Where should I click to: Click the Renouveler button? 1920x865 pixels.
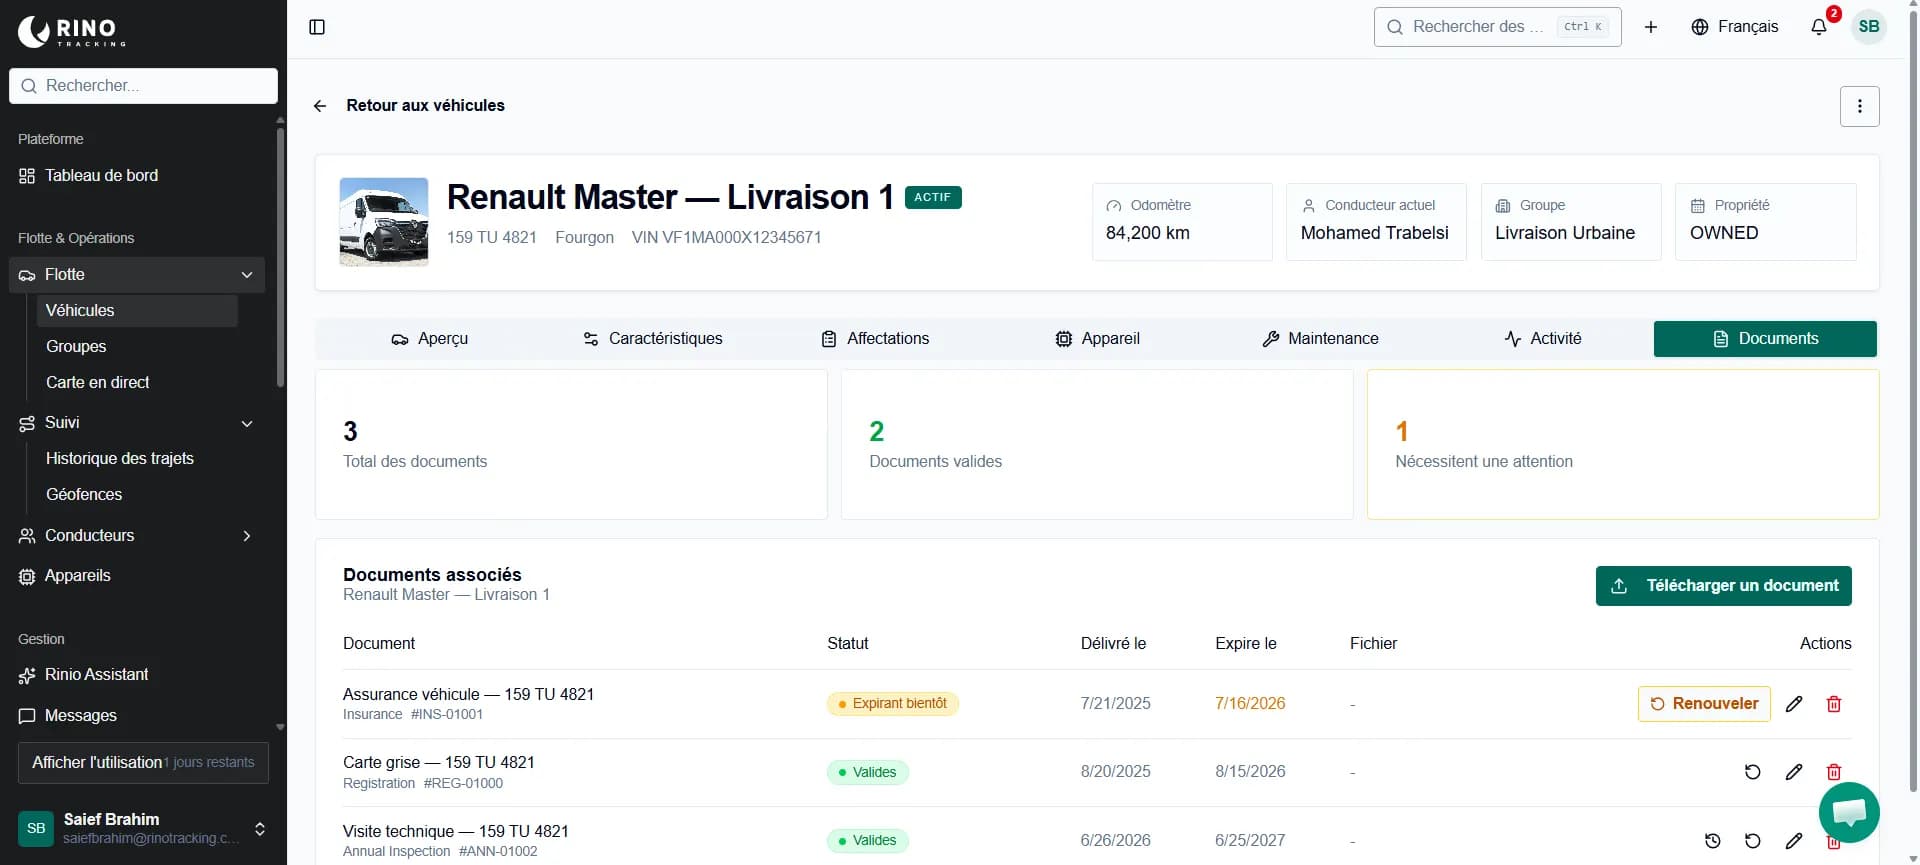point(1704,704)
